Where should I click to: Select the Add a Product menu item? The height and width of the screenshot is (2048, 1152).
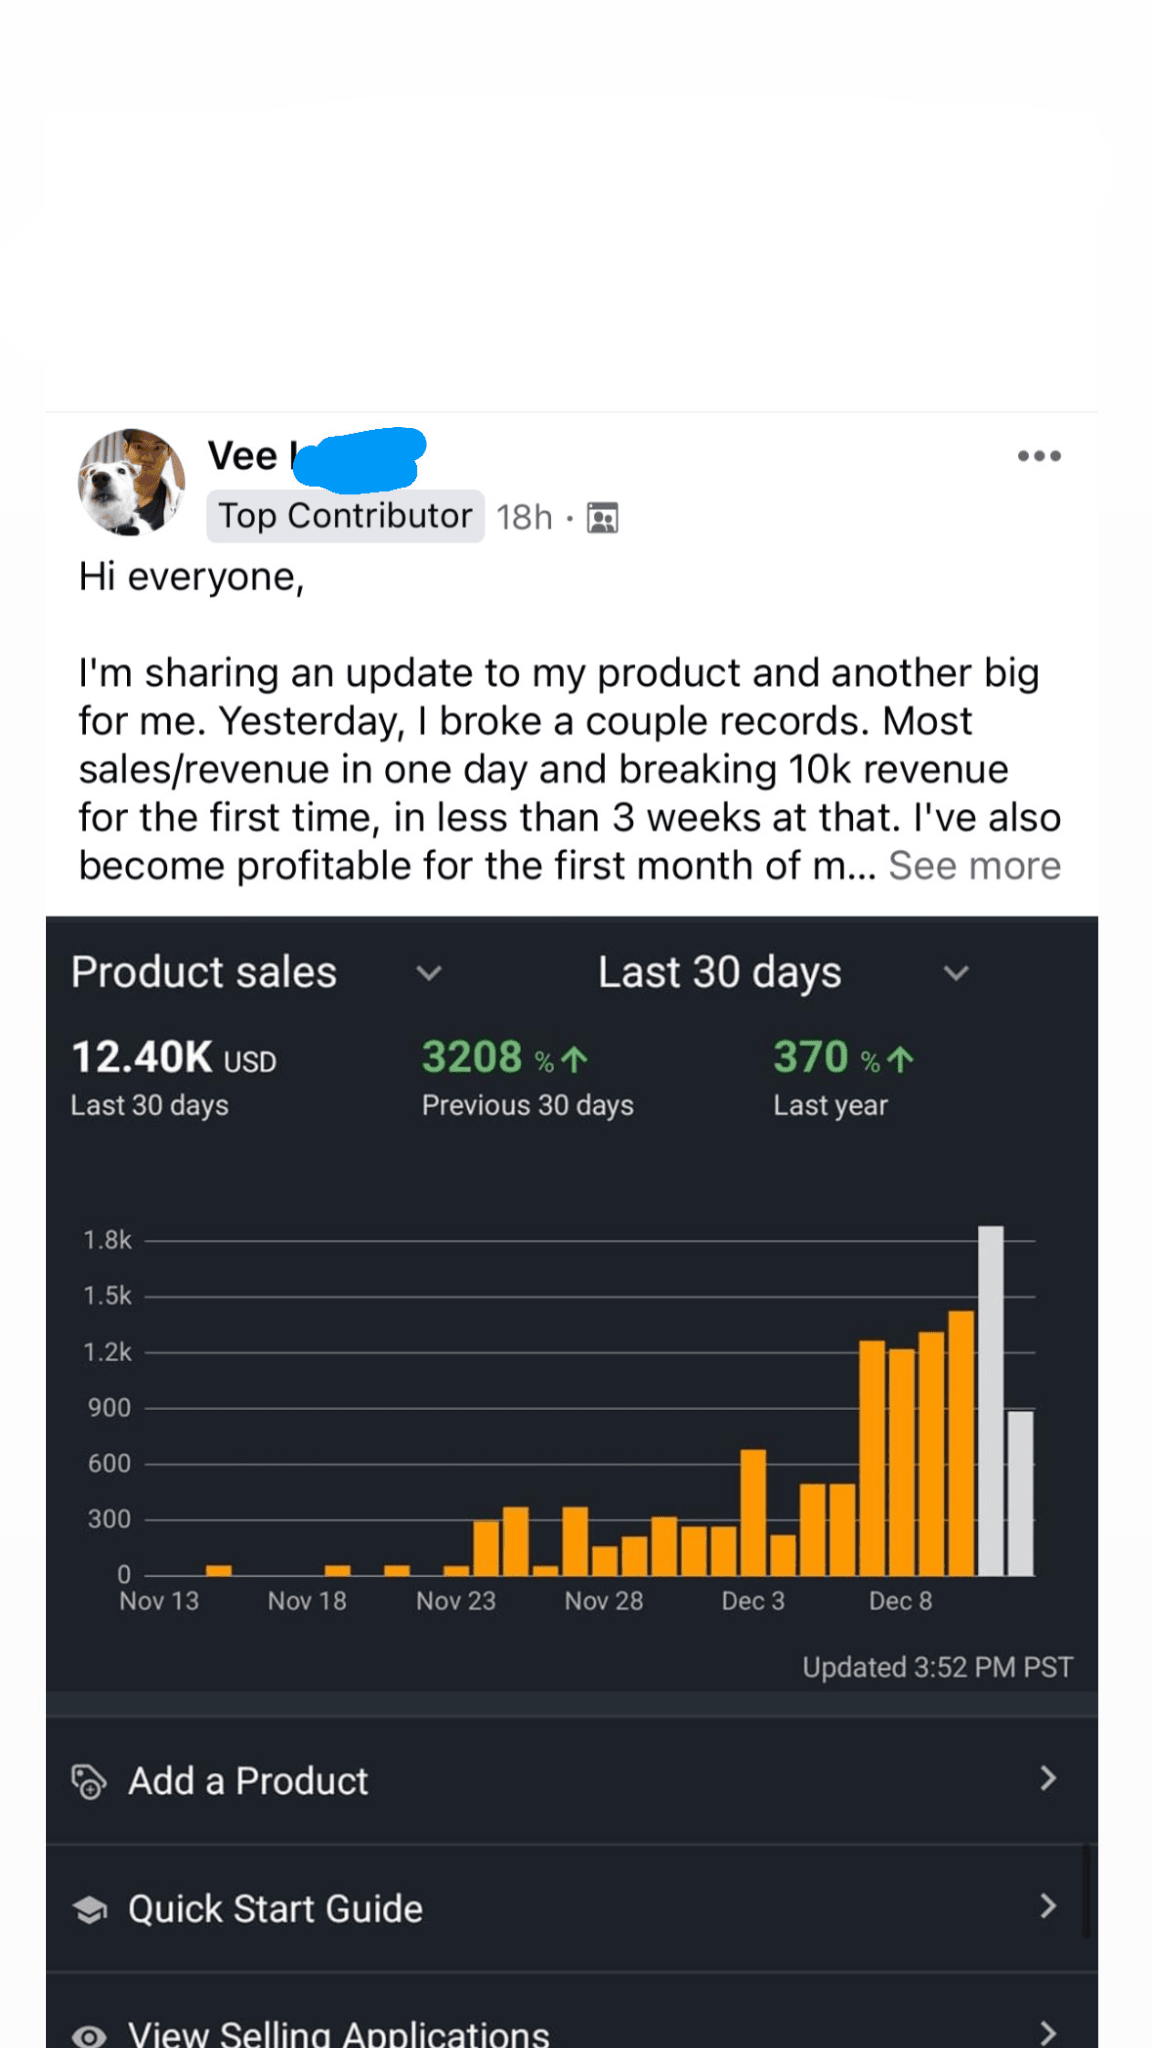[248, 1781]
